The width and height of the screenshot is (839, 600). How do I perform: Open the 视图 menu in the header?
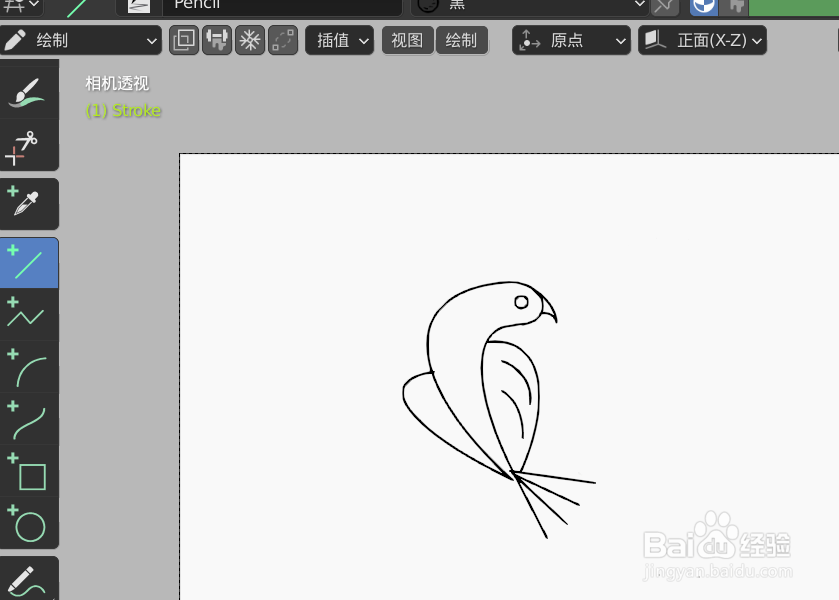click(407, 41)
